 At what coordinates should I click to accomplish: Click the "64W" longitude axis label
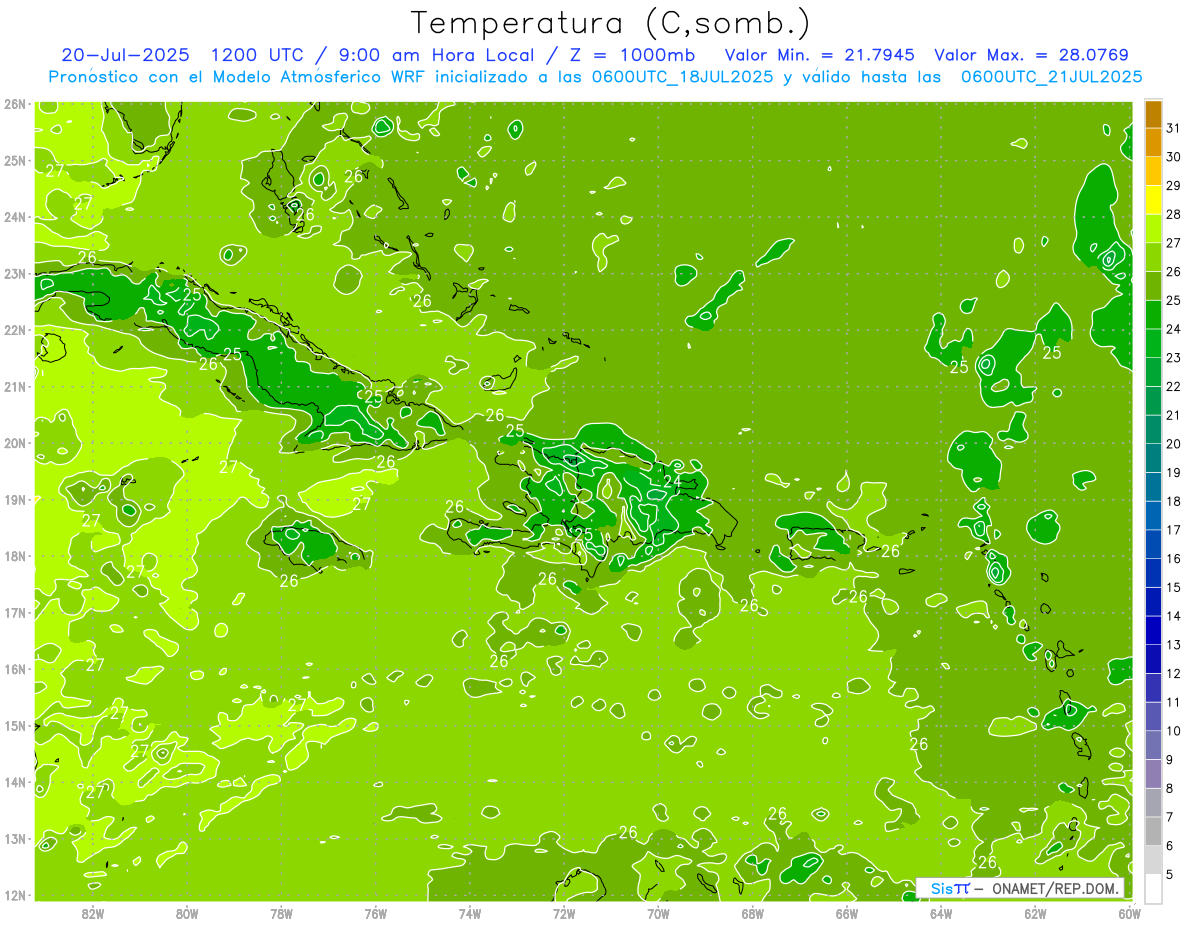tap(941, 913)
